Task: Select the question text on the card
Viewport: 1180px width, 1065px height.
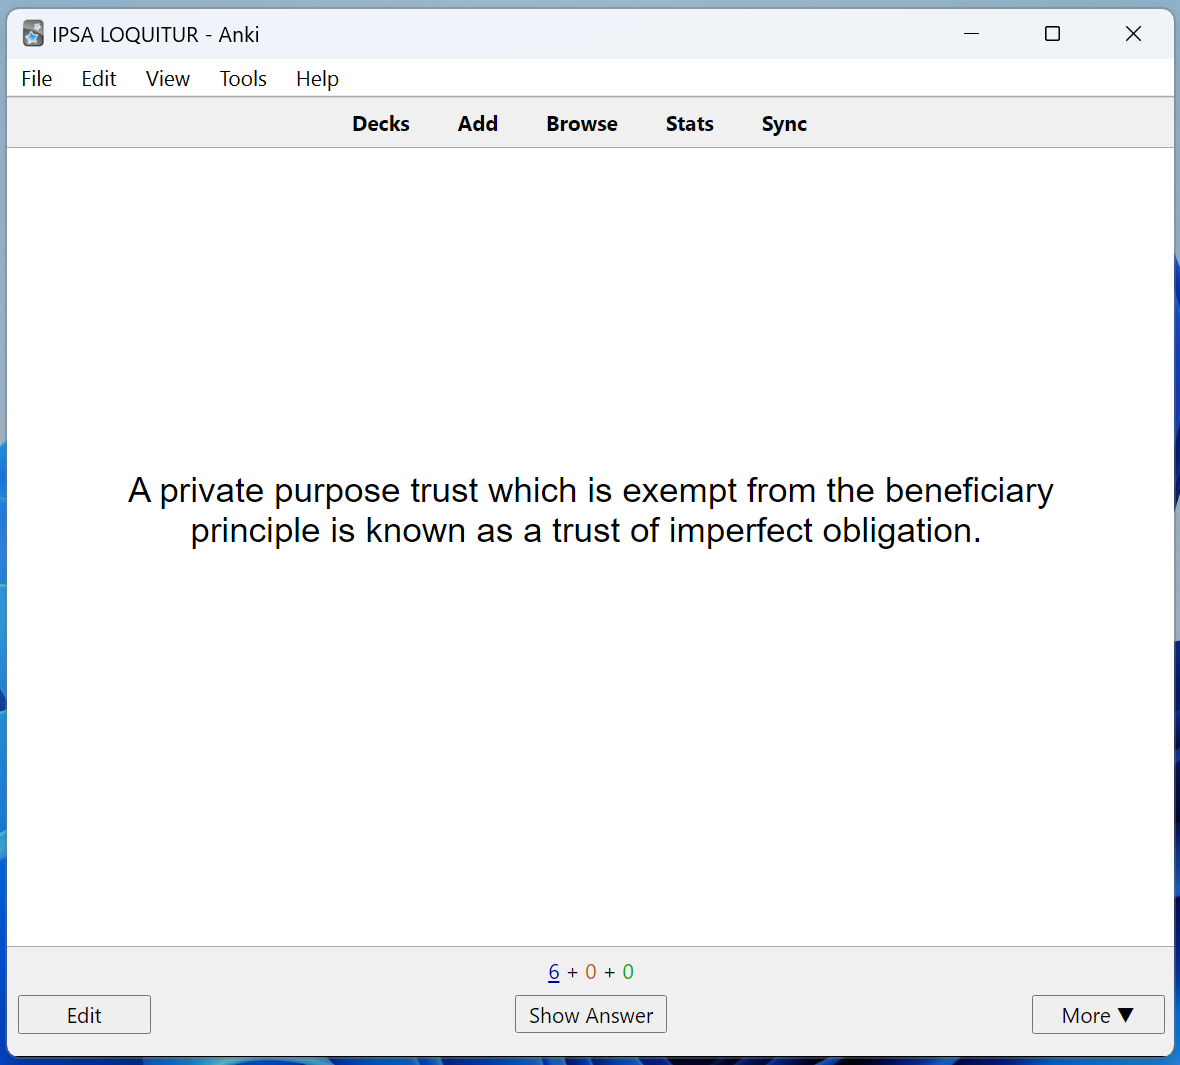Action: click(x=590, y=510)
